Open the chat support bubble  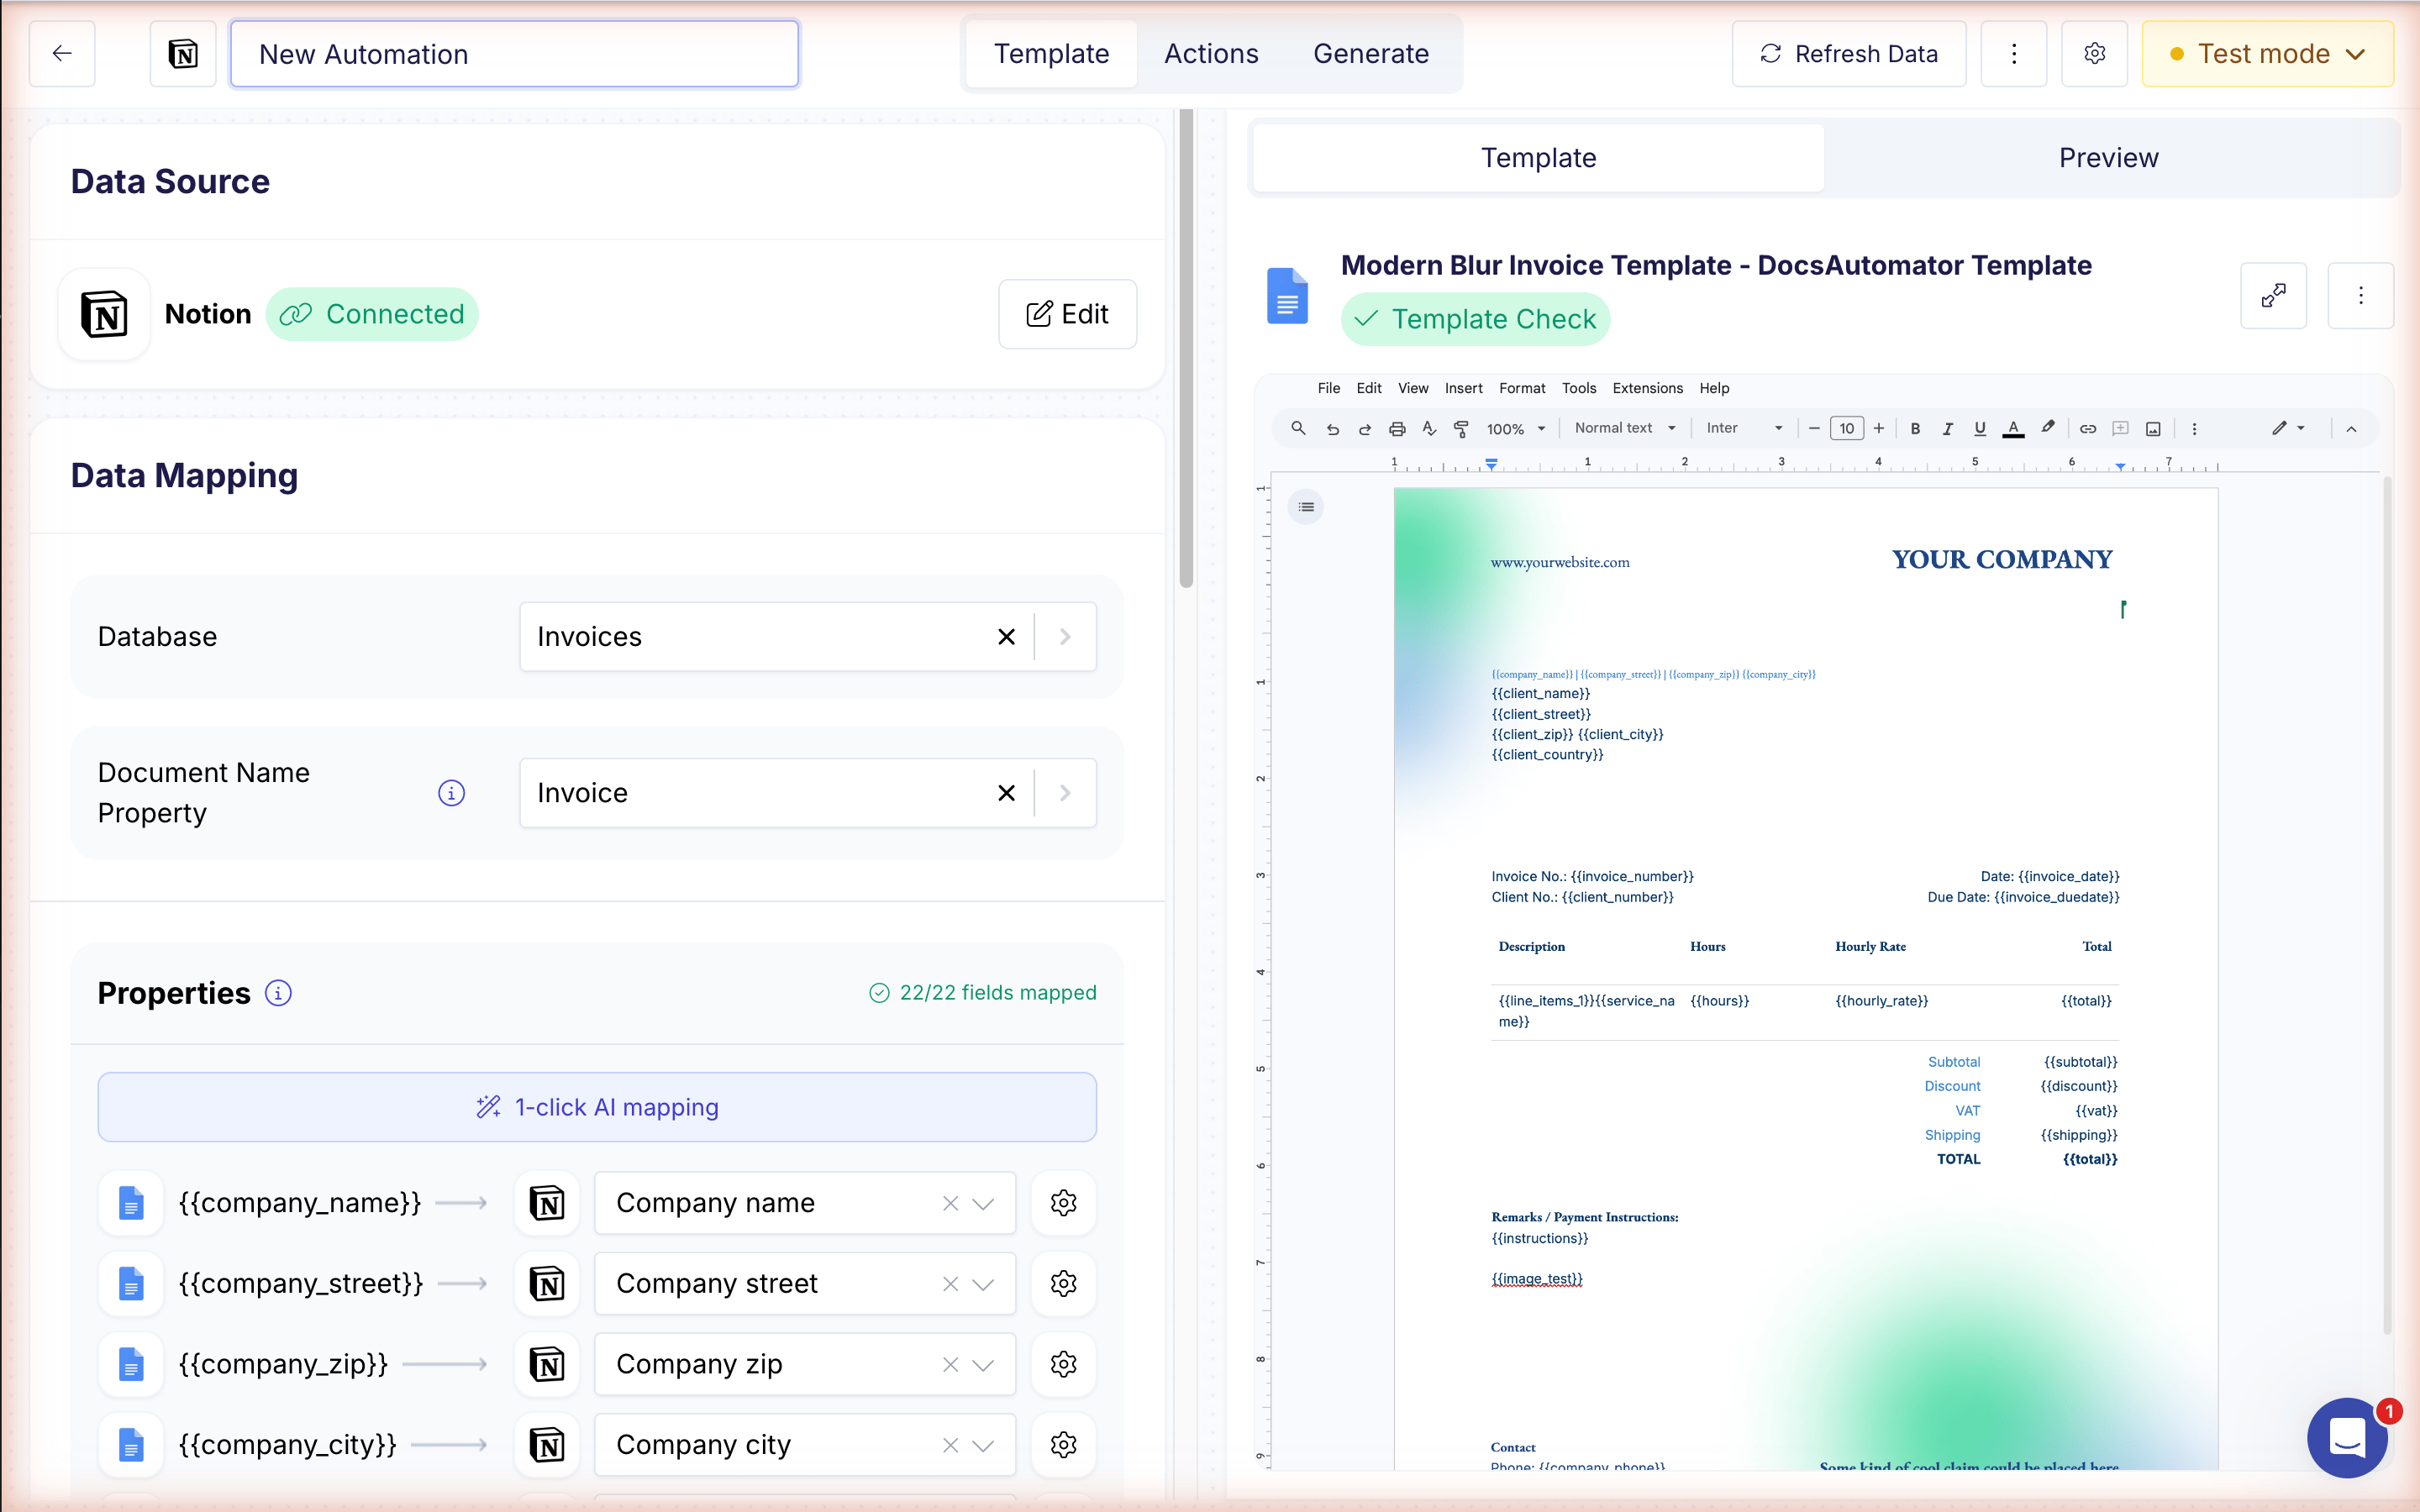click(2346, 1438)
